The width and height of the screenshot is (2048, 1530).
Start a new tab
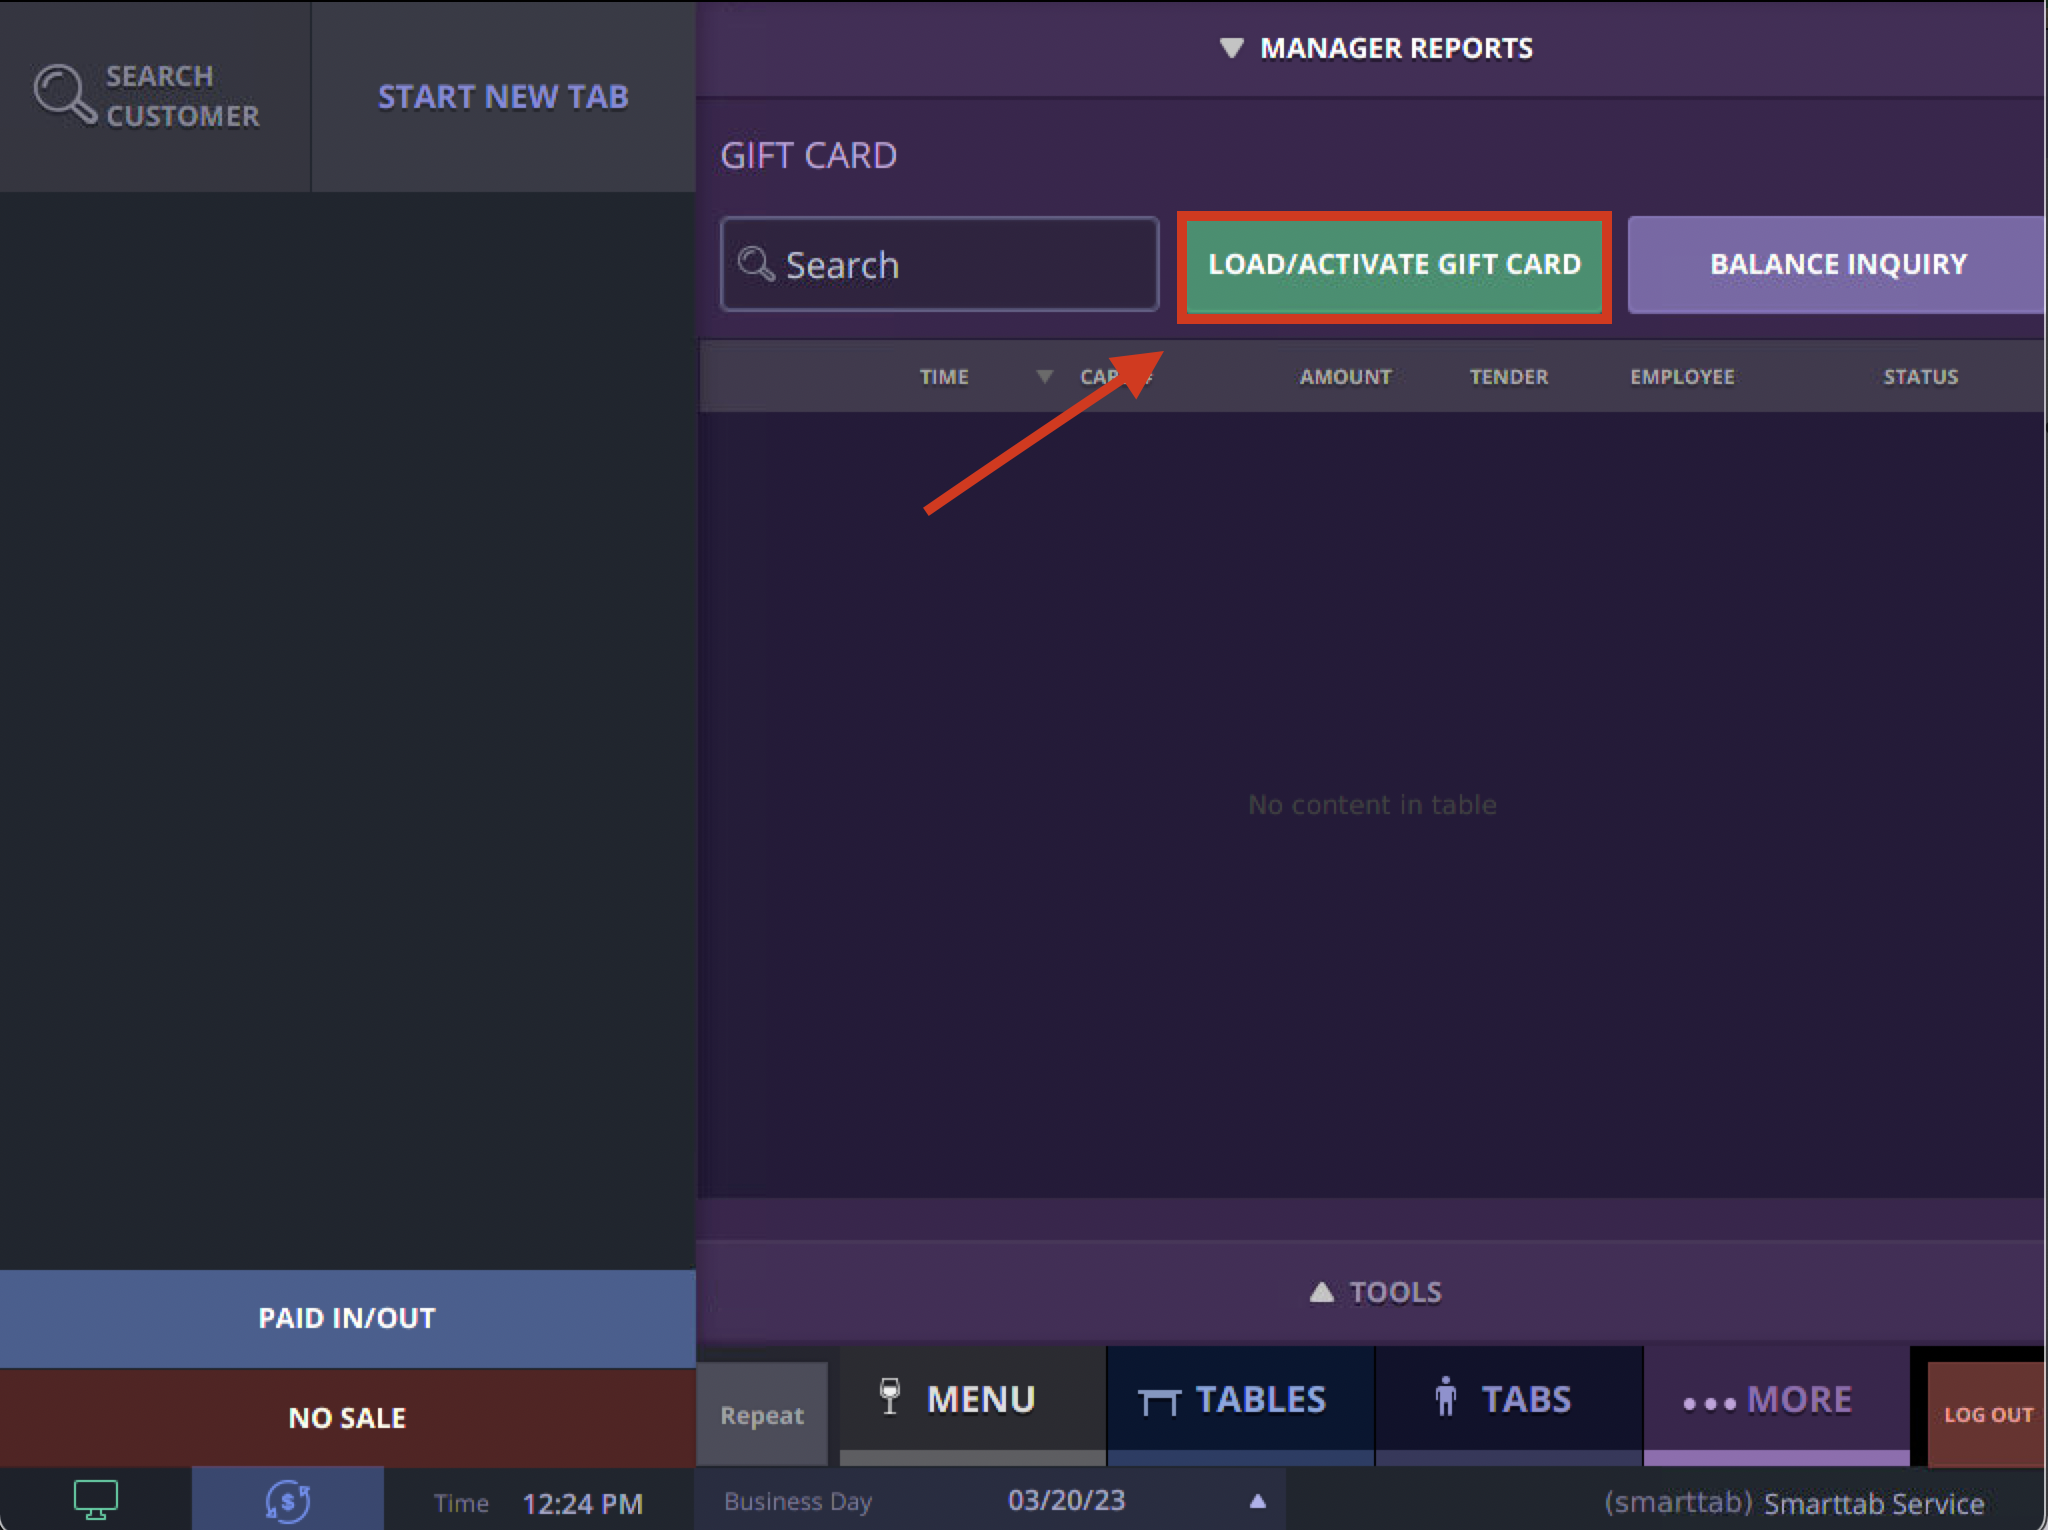coord(503,96)
